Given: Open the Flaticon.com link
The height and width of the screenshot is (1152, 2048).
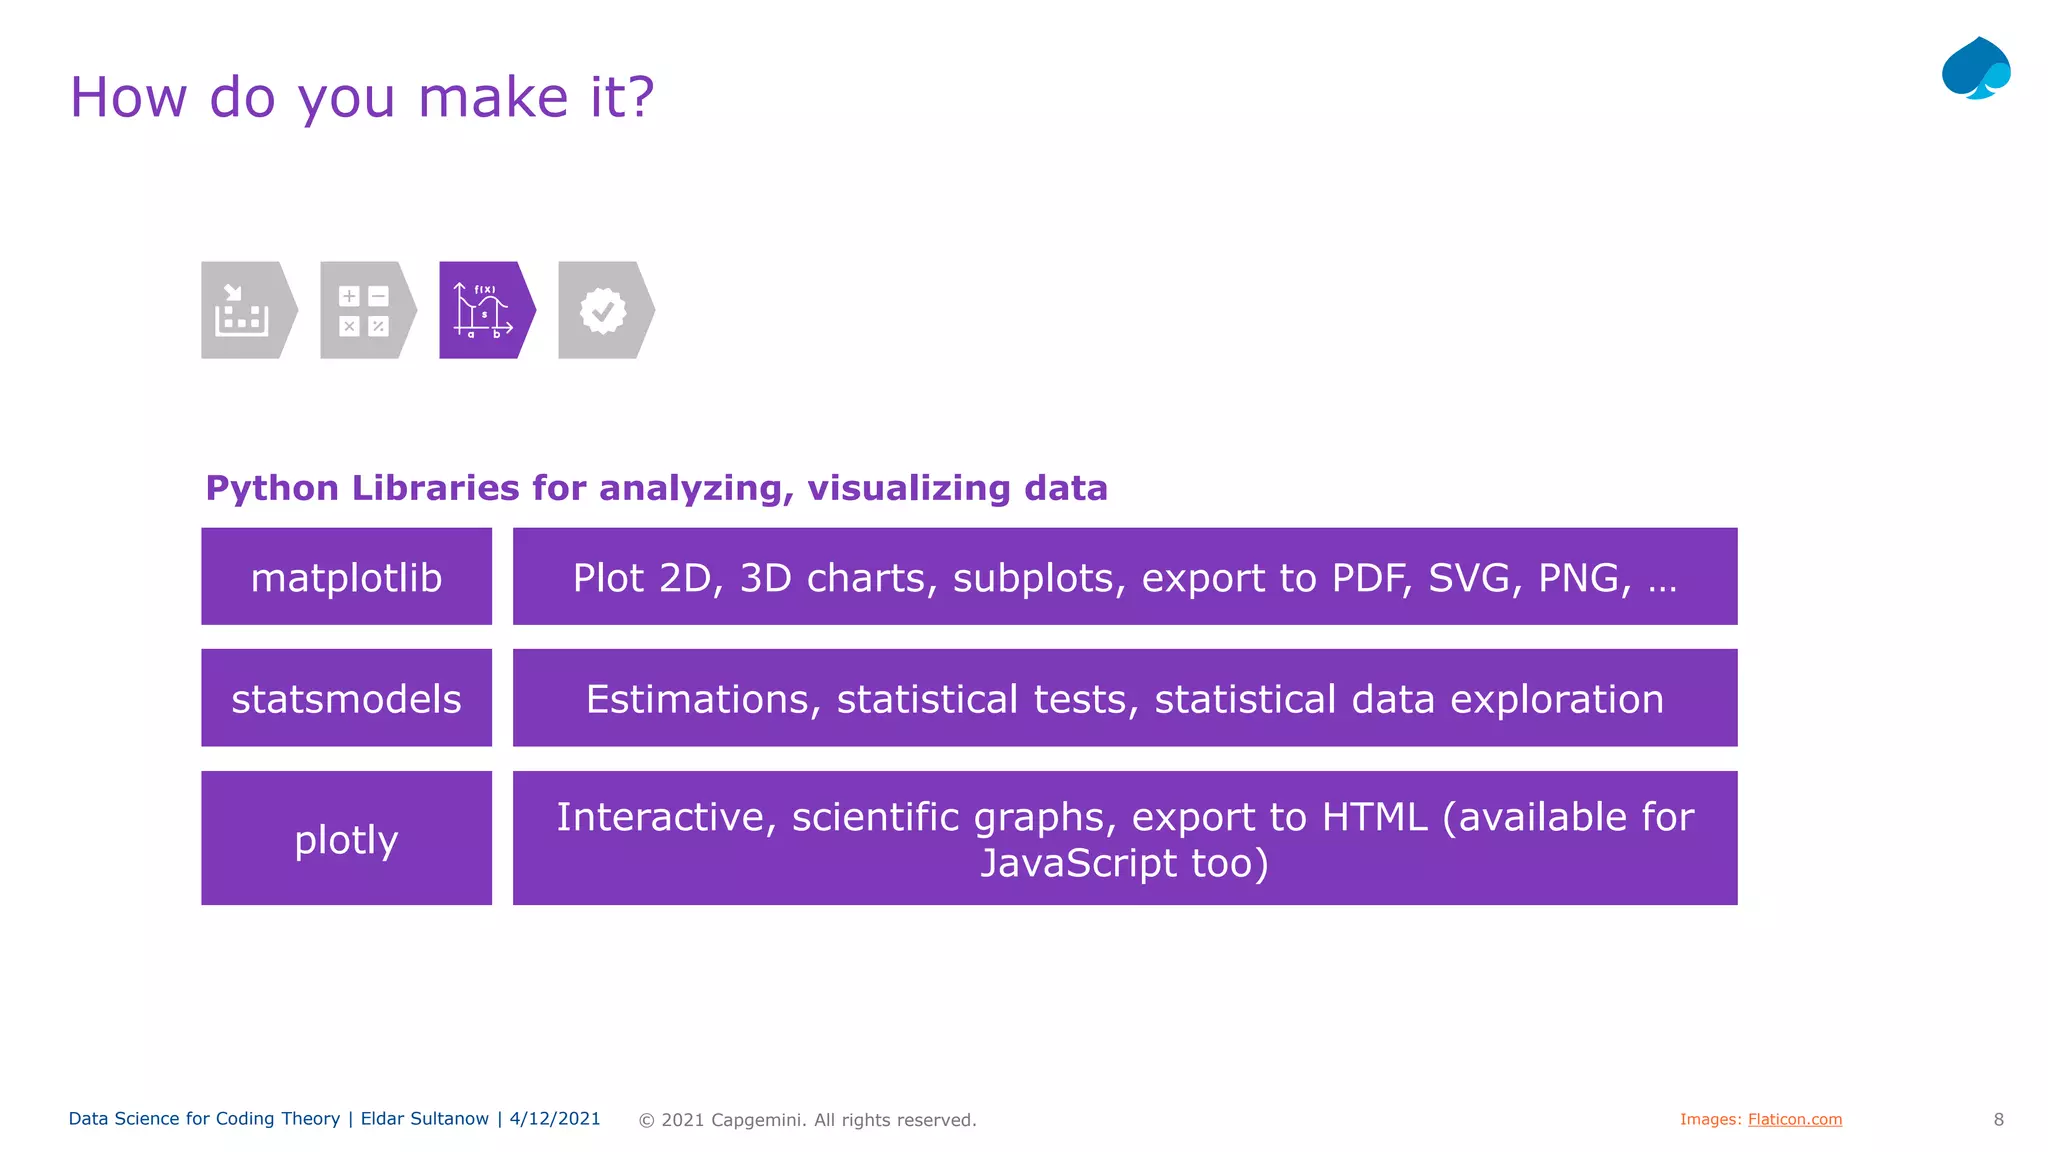Looking at the screenshot, I should [1794, 1119].
